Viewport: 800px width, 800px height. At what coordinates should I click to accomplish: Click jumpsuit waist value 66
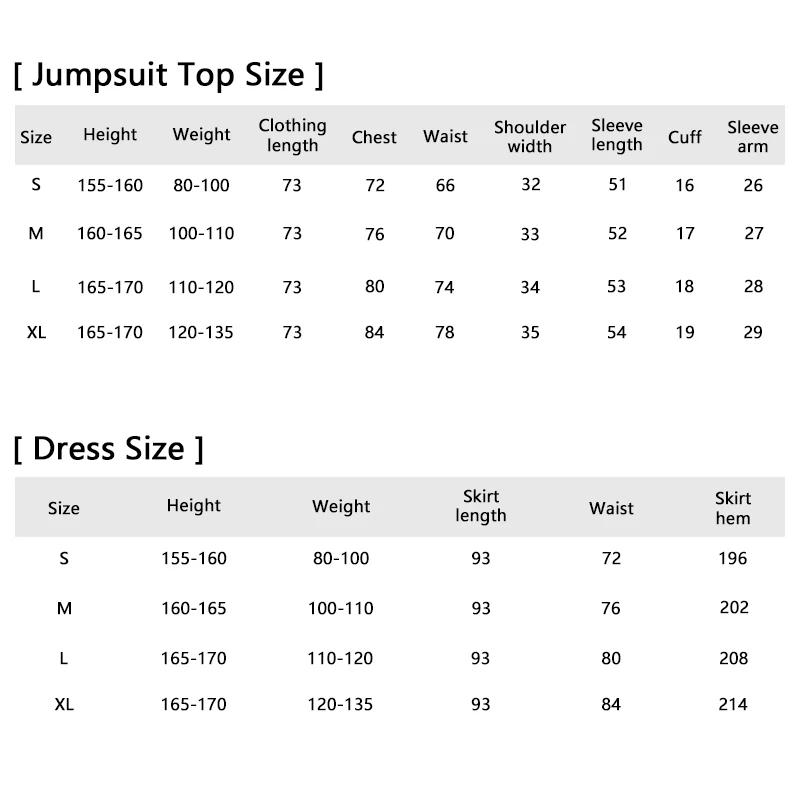(x=445, y=185)
